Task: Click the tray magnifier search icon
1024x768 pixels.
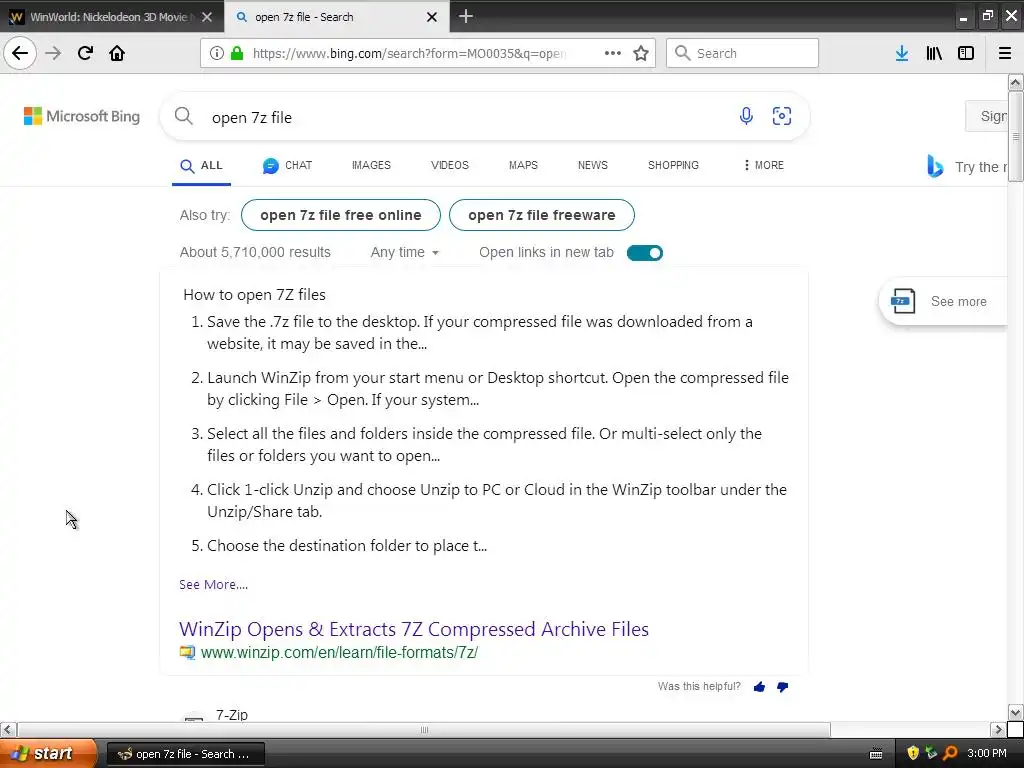Action: (950, 753)
